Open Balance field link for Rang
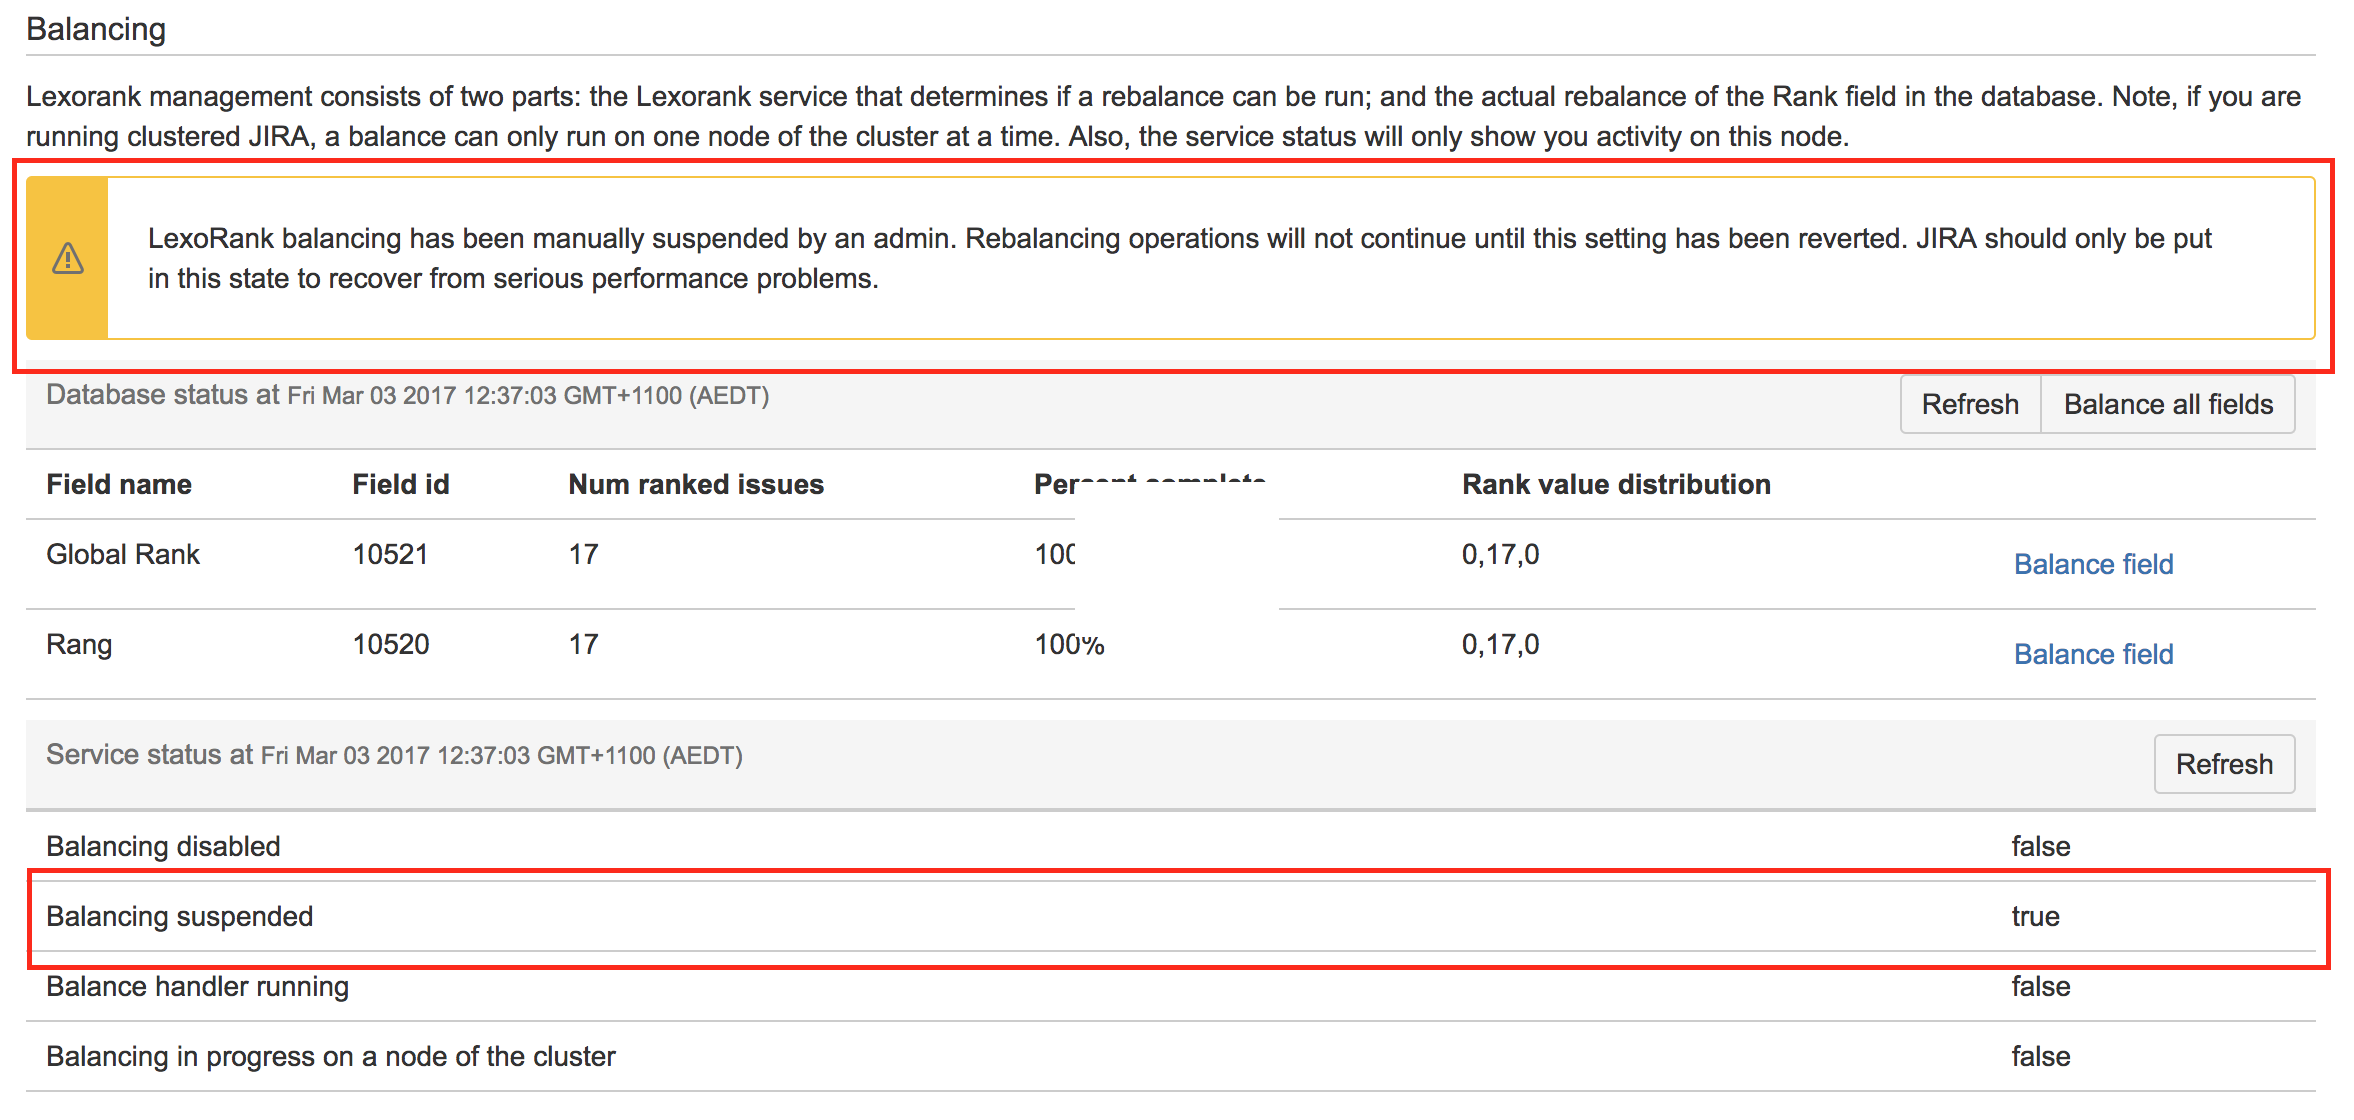This screenshot has height=1120, width=2354. click(2093, 654)
